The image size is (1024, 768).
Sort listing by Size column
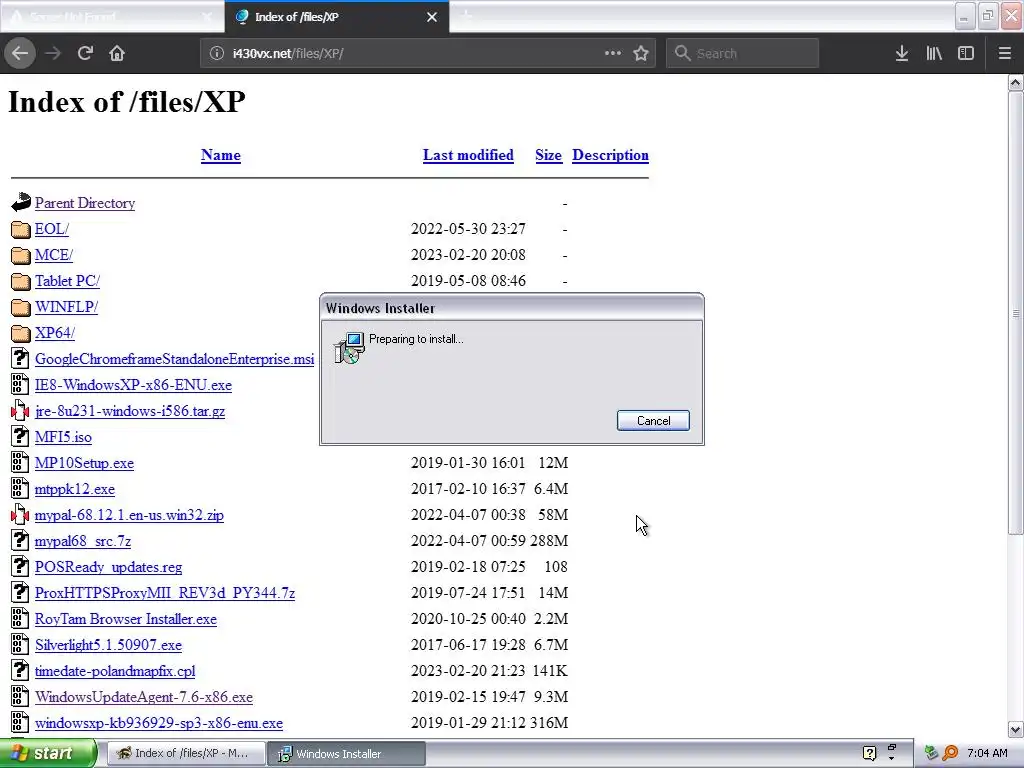click(549, 155)
